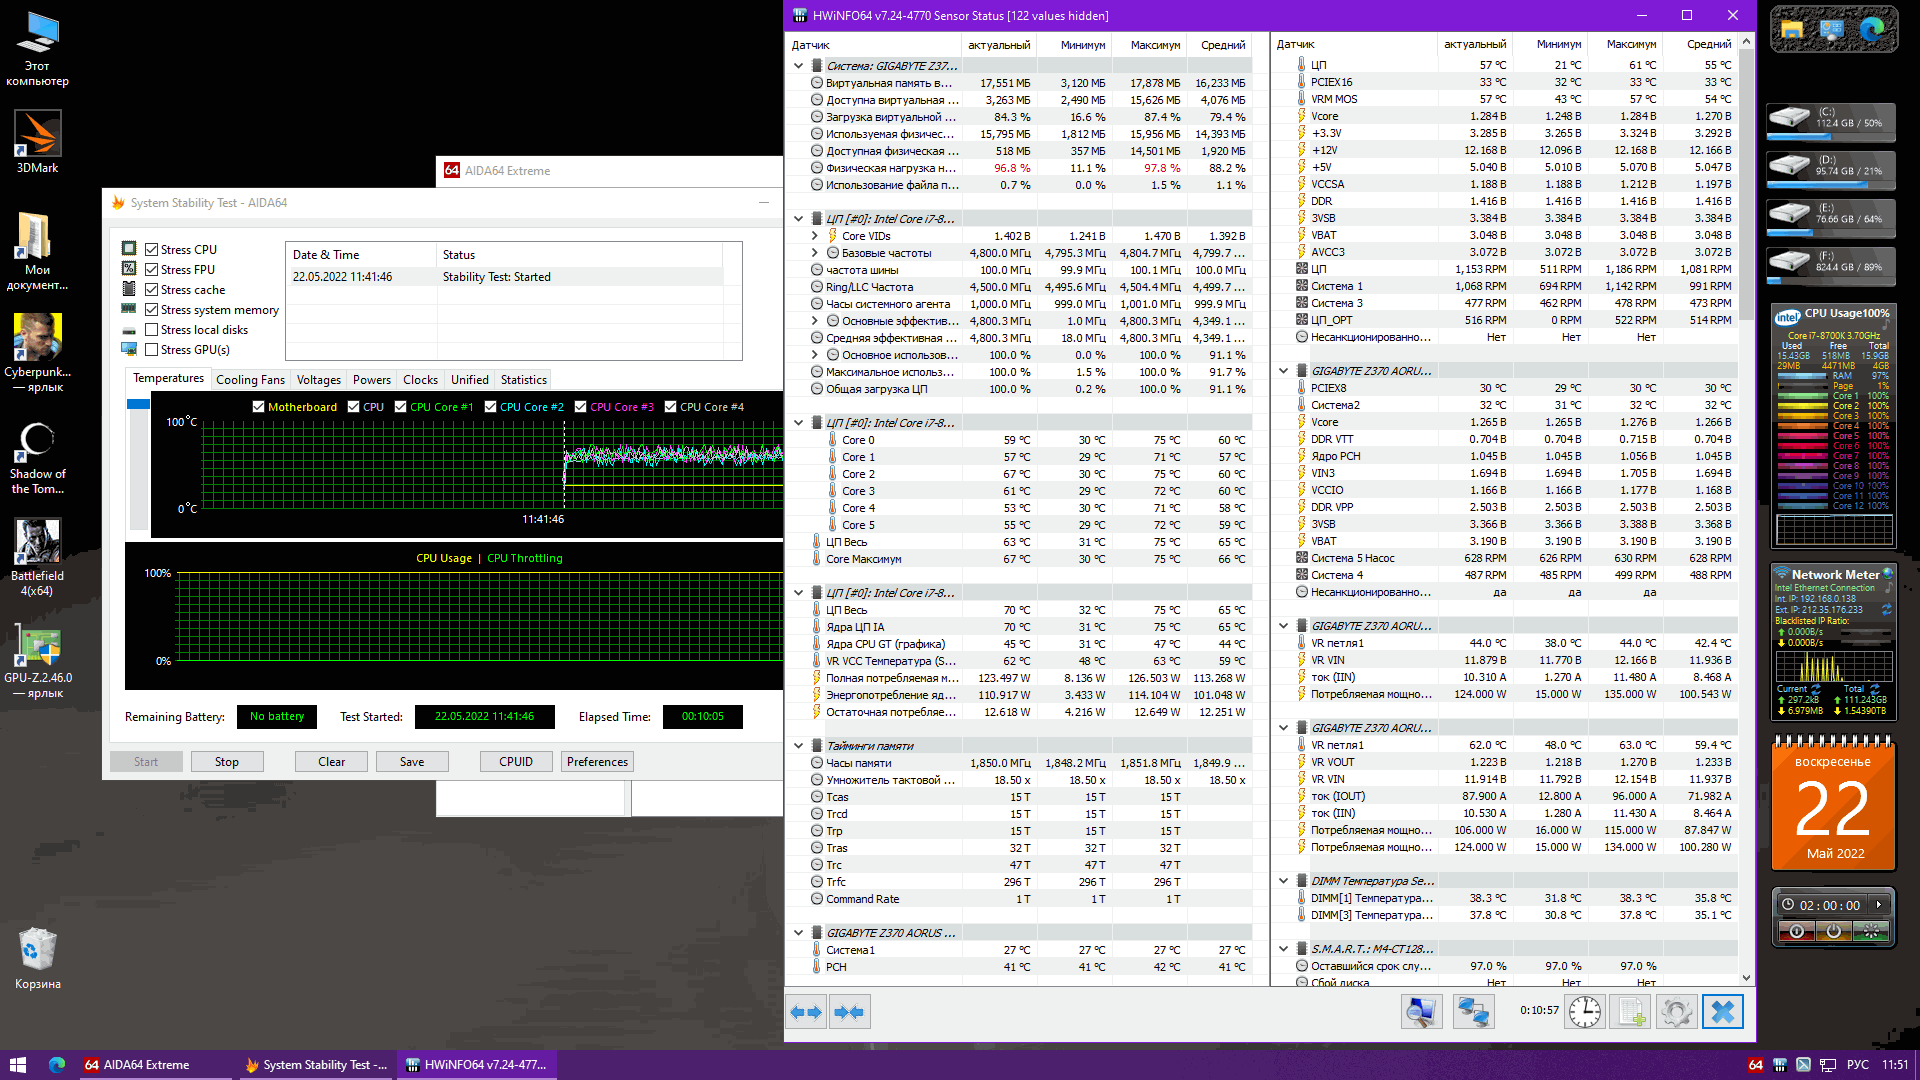Open HWiNFO sensor settings gear icon
1920x1080 pixels.
[x=1676, y=1012]
